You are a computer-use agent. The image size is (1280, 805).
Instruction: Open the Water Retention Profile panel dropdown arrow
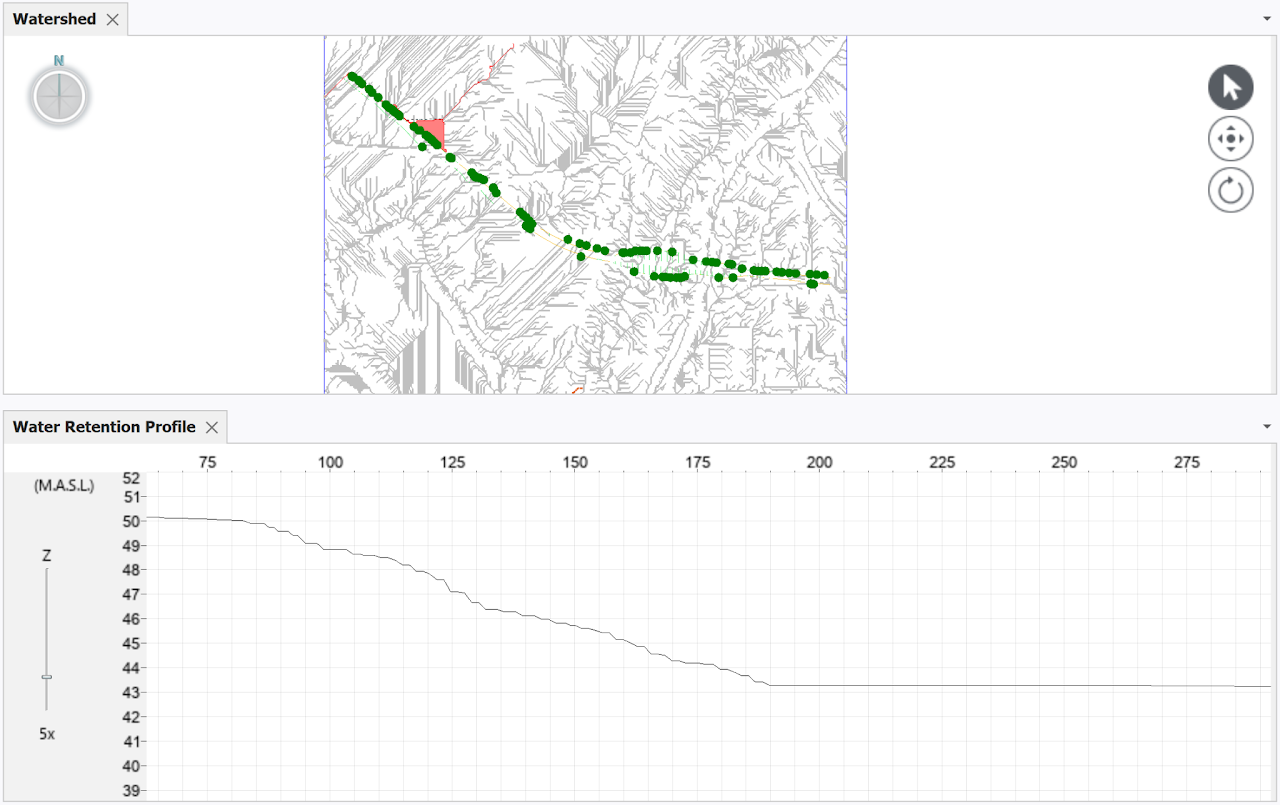[1267, 427]
